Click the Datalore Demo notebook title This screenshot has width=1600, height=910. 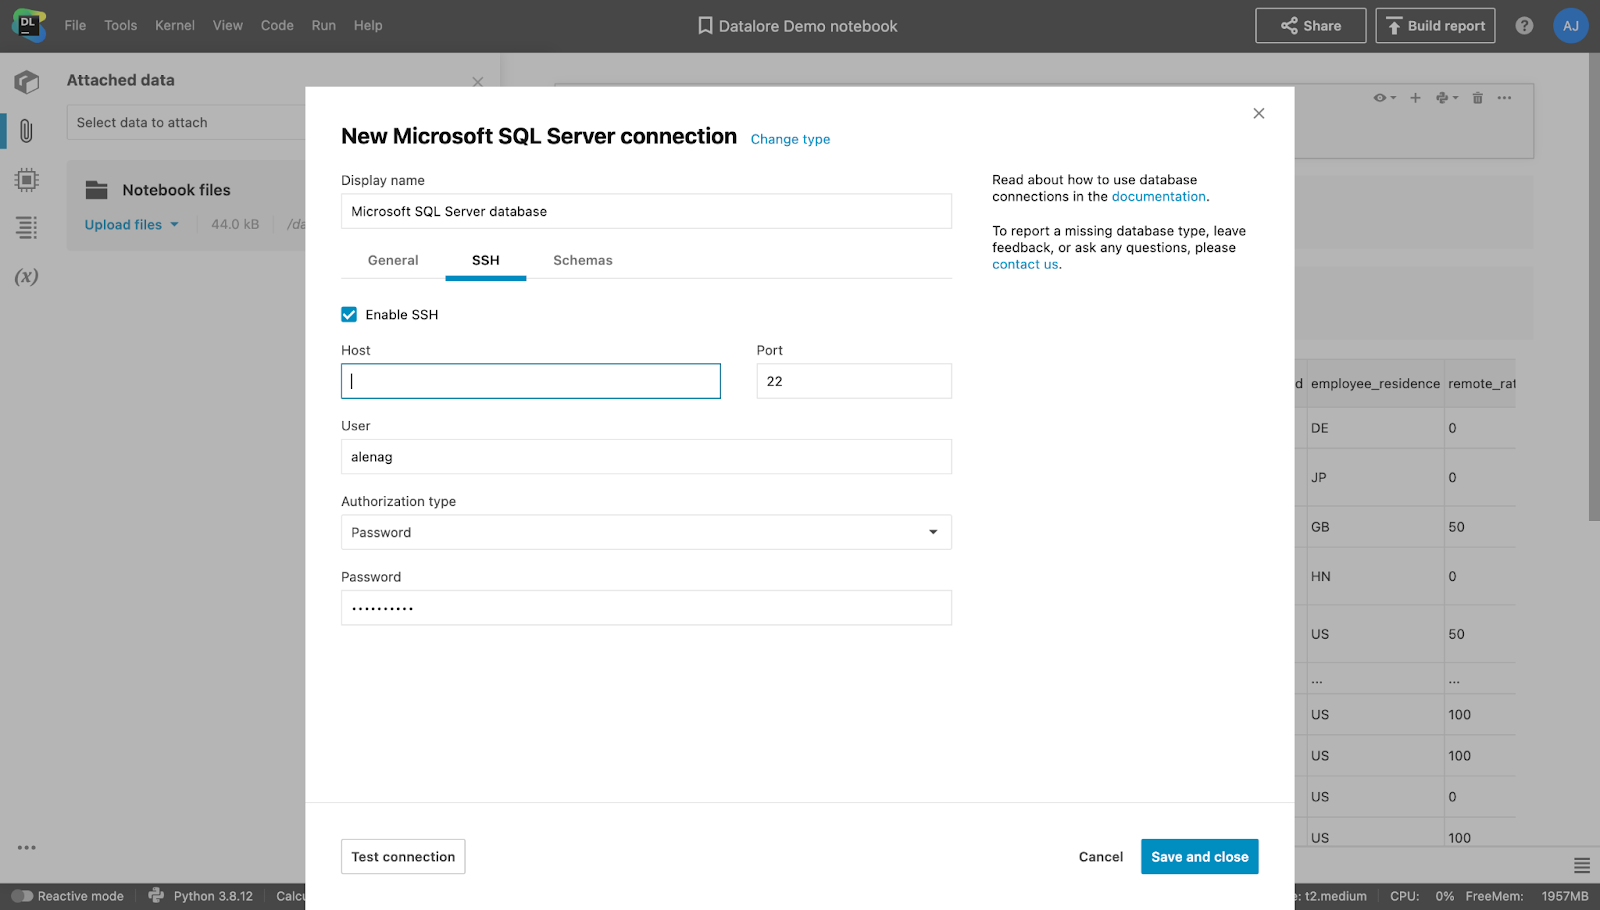point(808,26)
